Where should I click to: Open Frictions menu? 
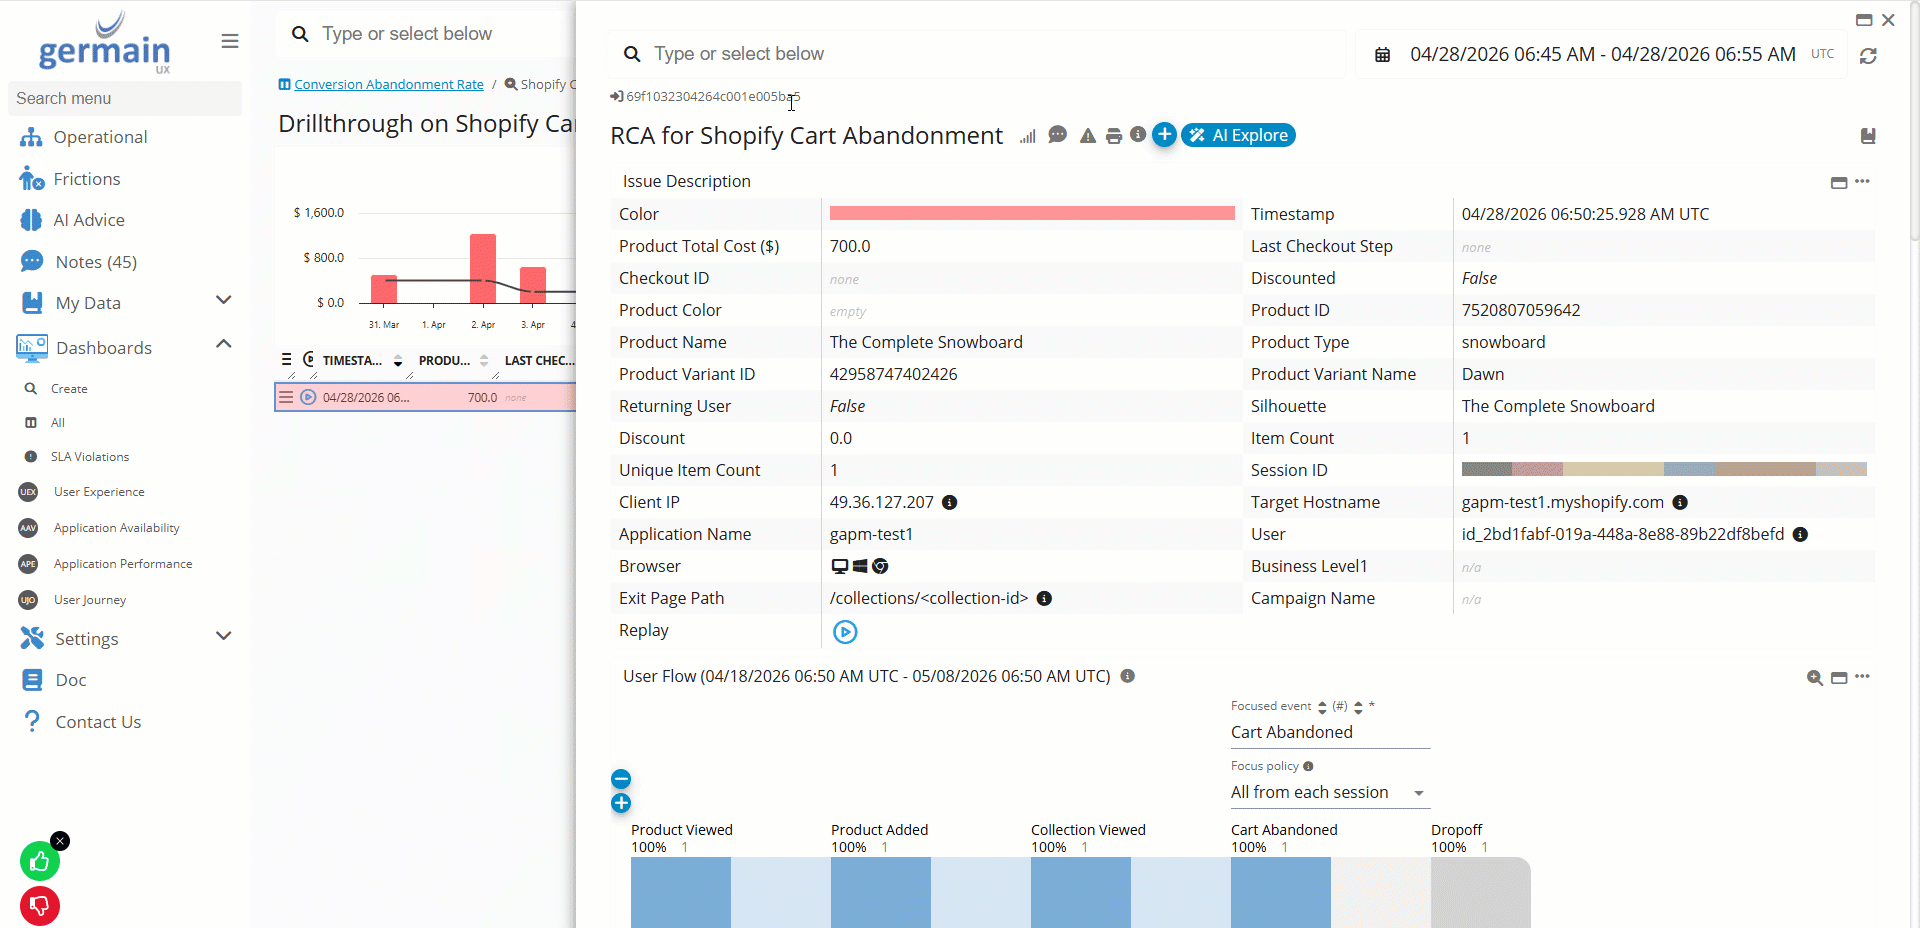click(x=86, y=179)
